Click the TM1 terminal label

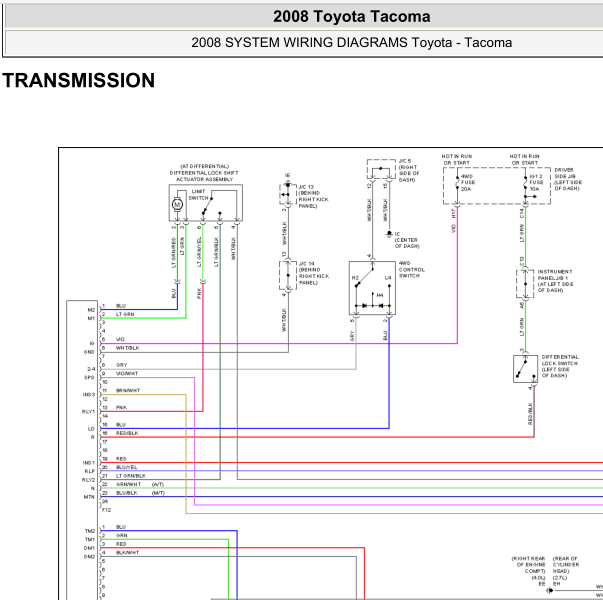[90, 540]
